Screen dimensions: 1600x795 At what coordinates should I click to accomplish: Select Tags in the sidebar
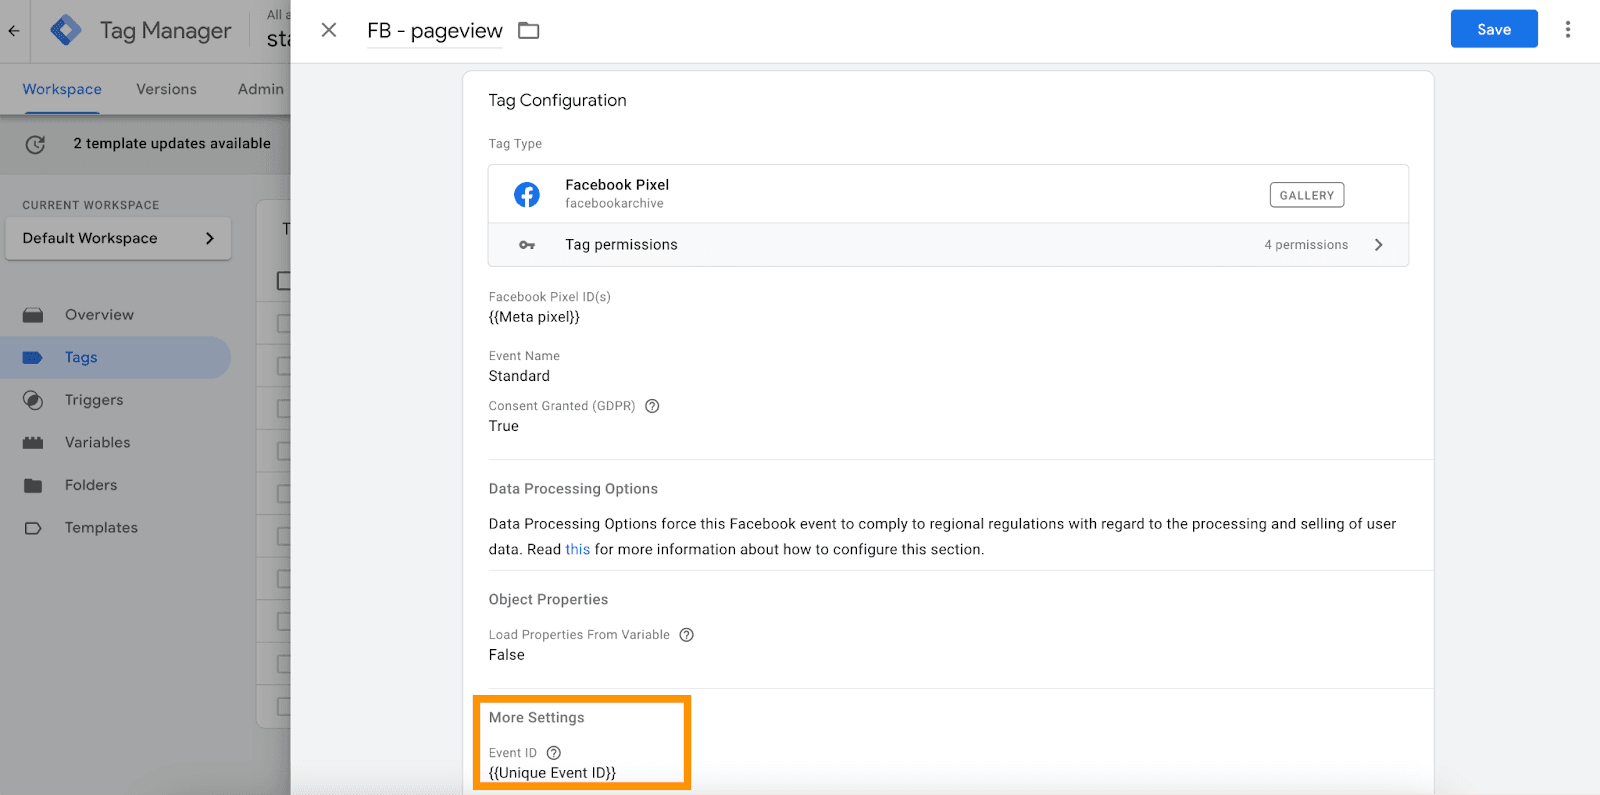pos(81,358)
